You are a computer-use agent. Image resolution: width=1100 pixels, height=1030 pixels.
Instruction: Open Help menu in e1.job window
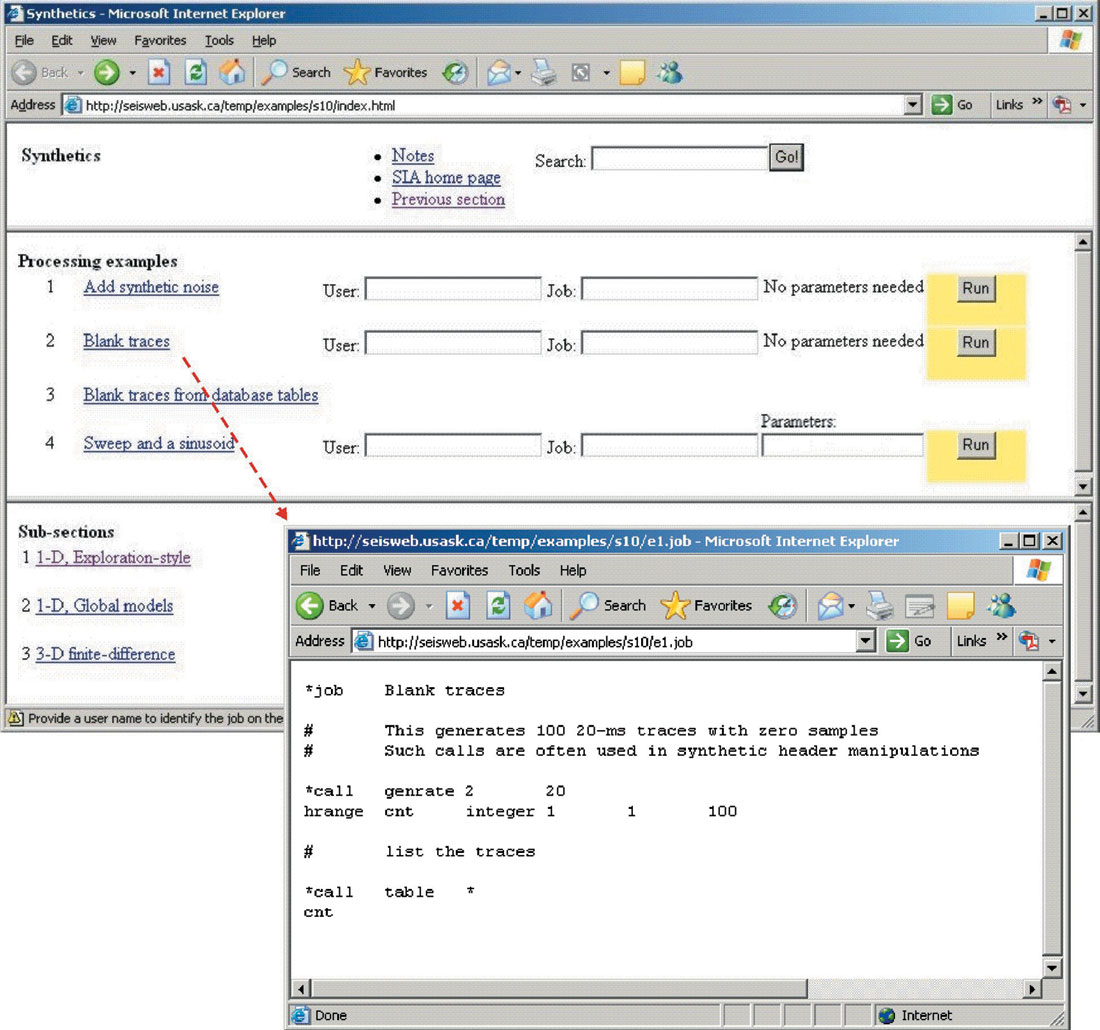(572, 570)
